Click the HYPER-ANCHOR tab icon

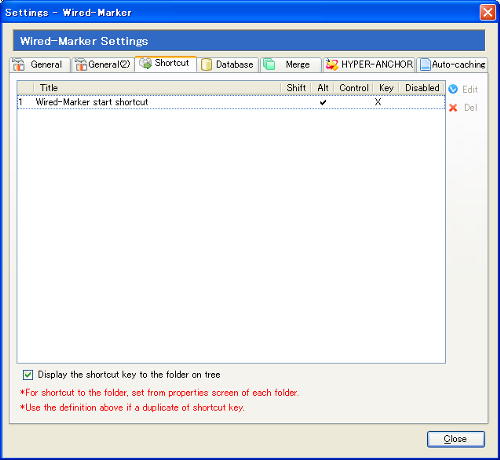(332, 65)
